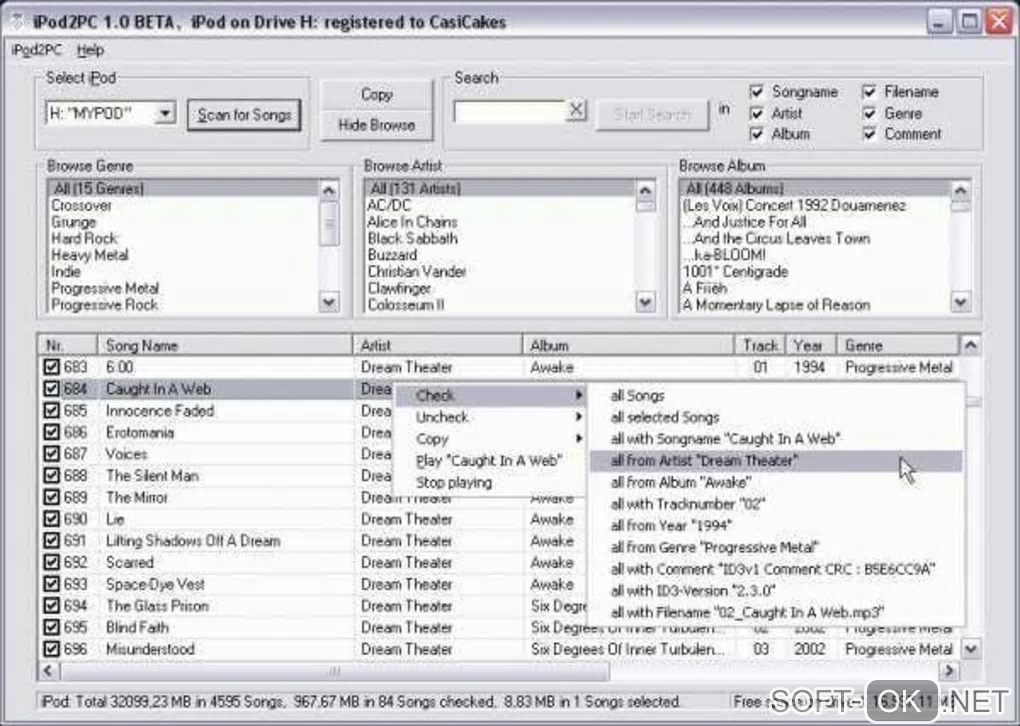Toggle the Filename search checkbox

pyautogui.click(x=869, y=92)
